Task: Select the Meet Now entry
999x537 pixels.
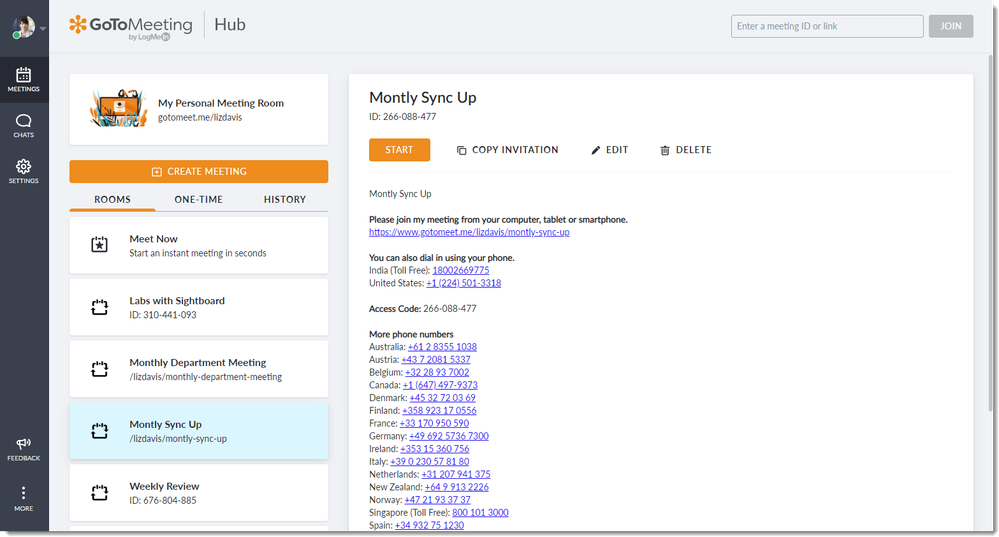Action: coord(199,245)
